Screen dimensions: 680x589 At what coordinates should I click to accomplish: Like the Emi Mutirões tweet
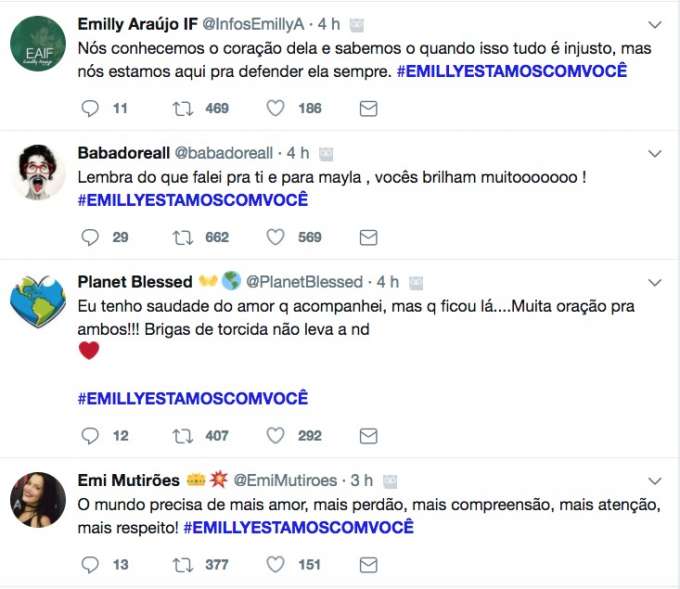(276, 565)
